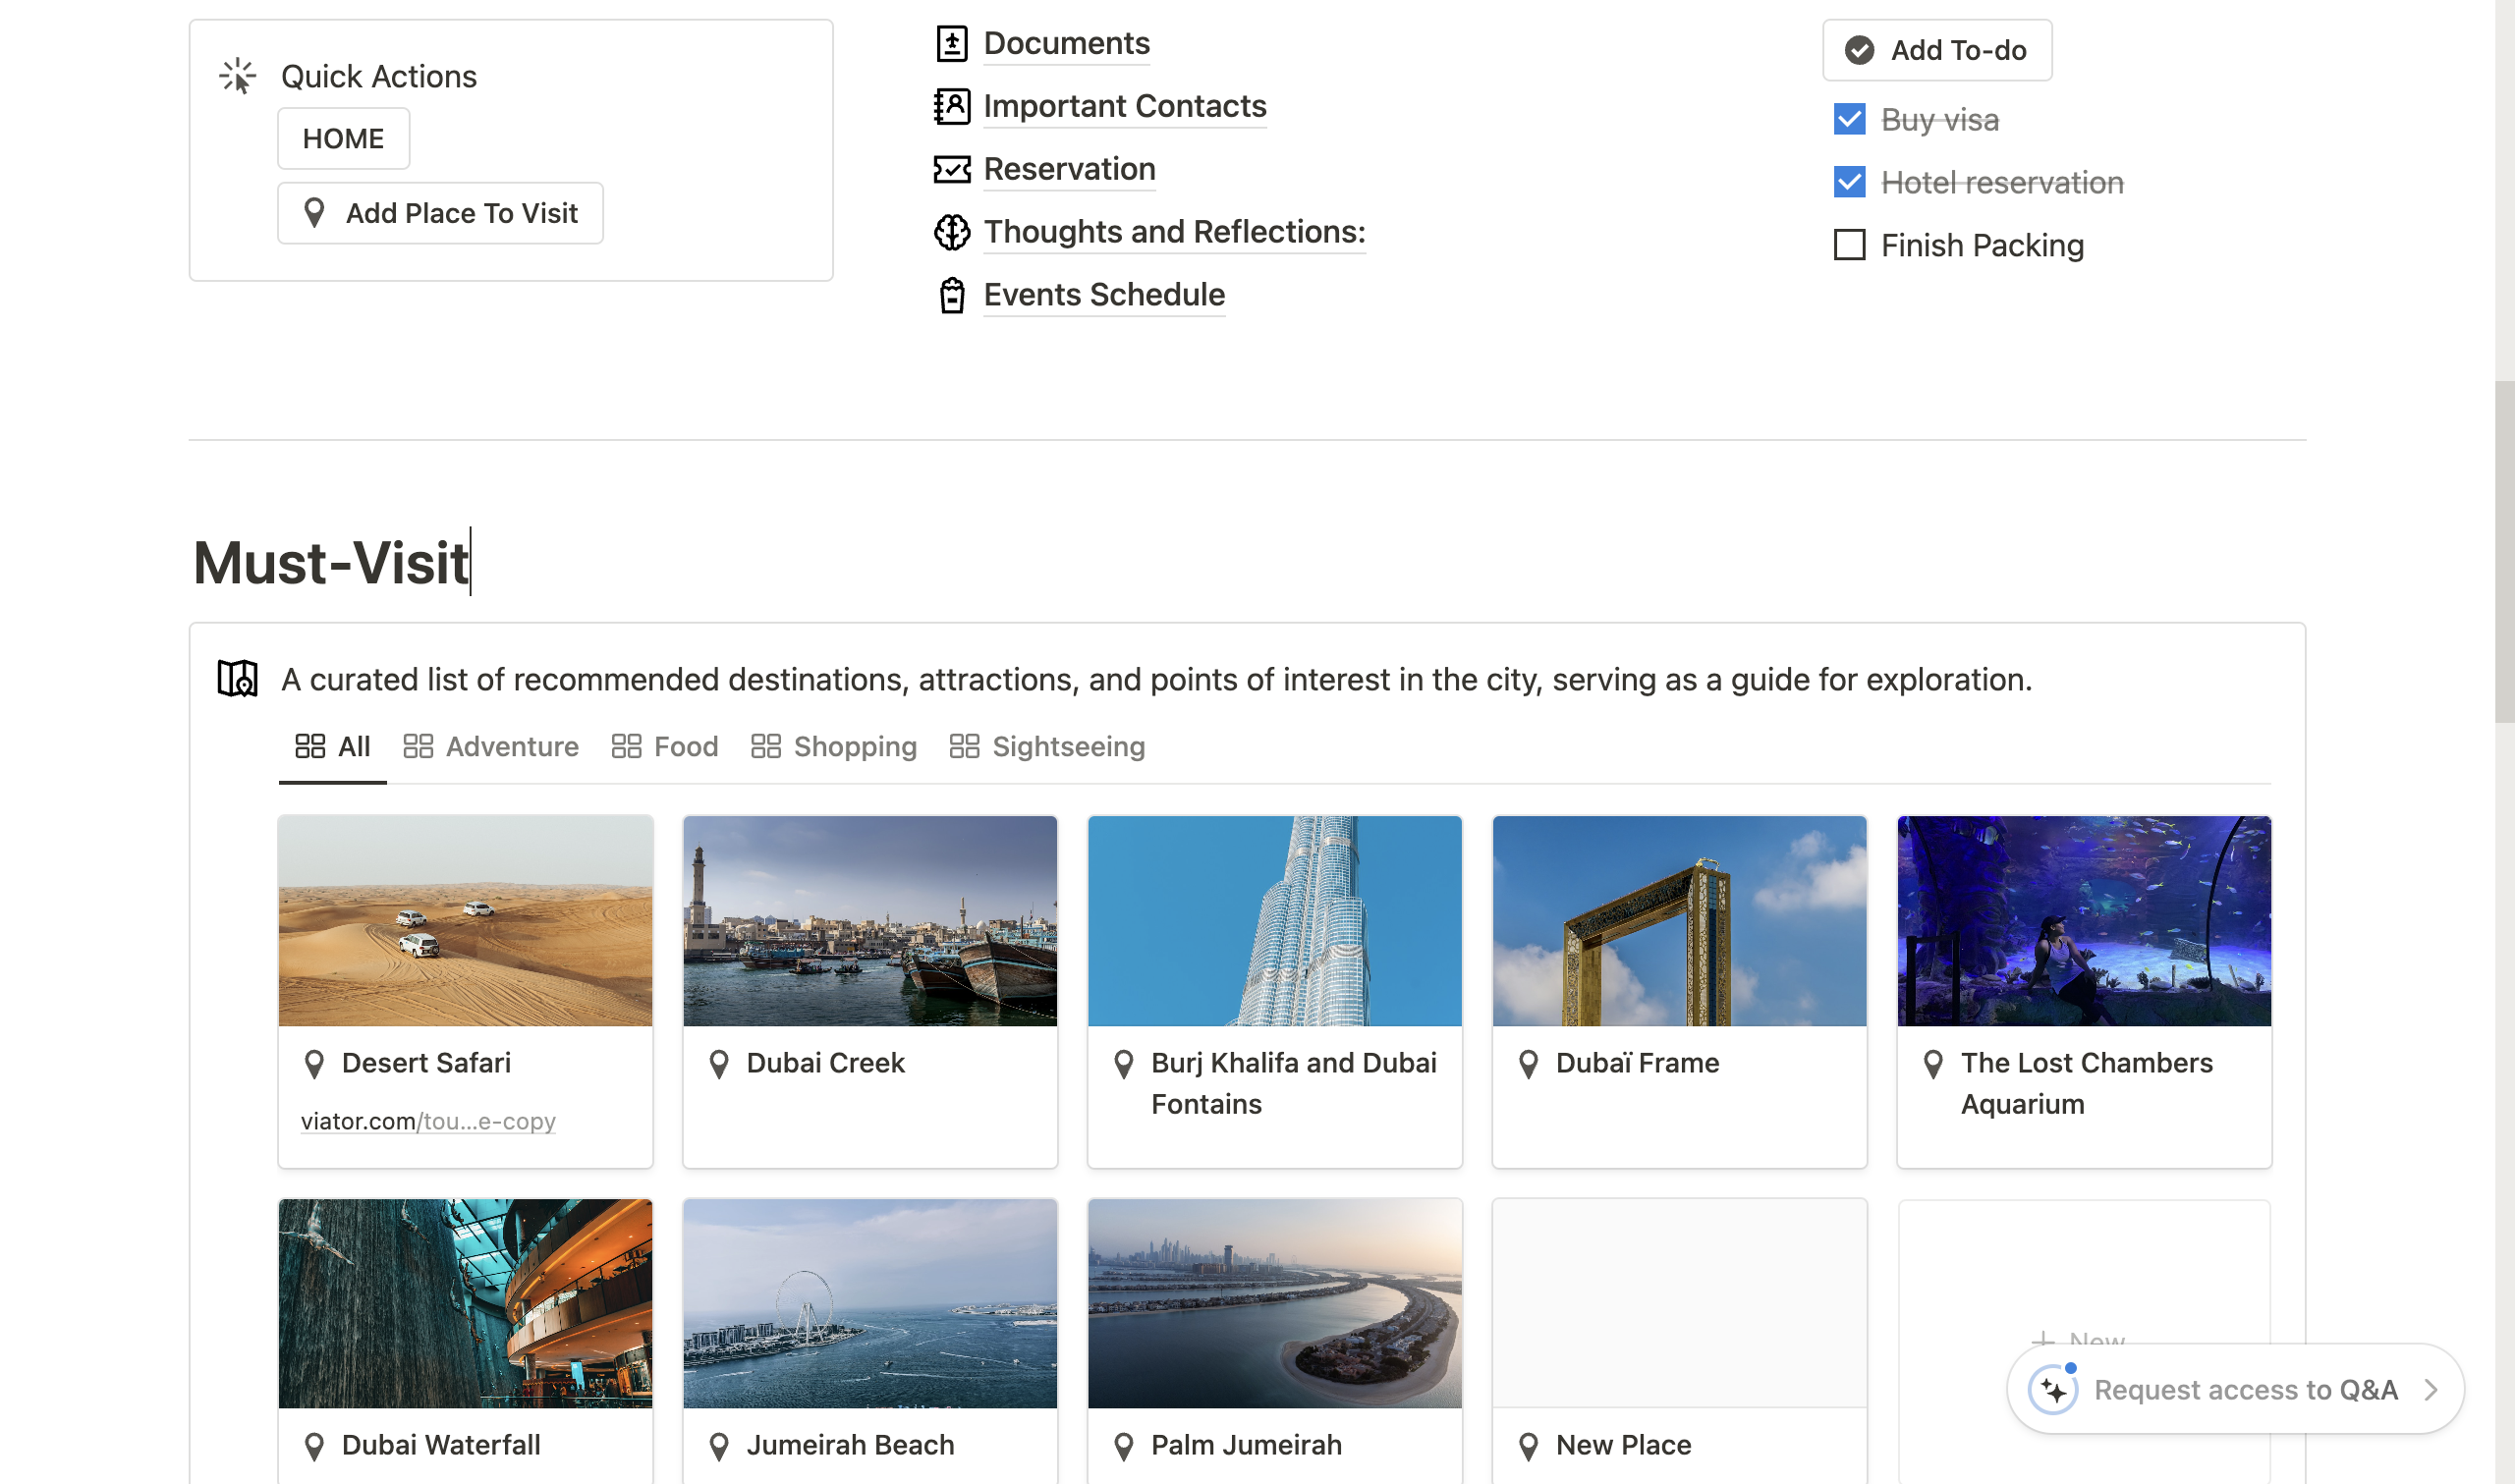The width and height of the screenshot is (2515, 1484).
Task: Uncheck the Hotel reservation checkbox
Action: [x=1849, y=182]
